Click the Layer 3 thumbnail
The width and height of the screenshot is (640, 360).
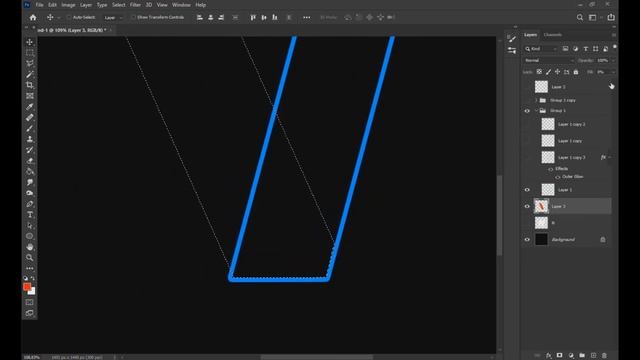[541, 207]
